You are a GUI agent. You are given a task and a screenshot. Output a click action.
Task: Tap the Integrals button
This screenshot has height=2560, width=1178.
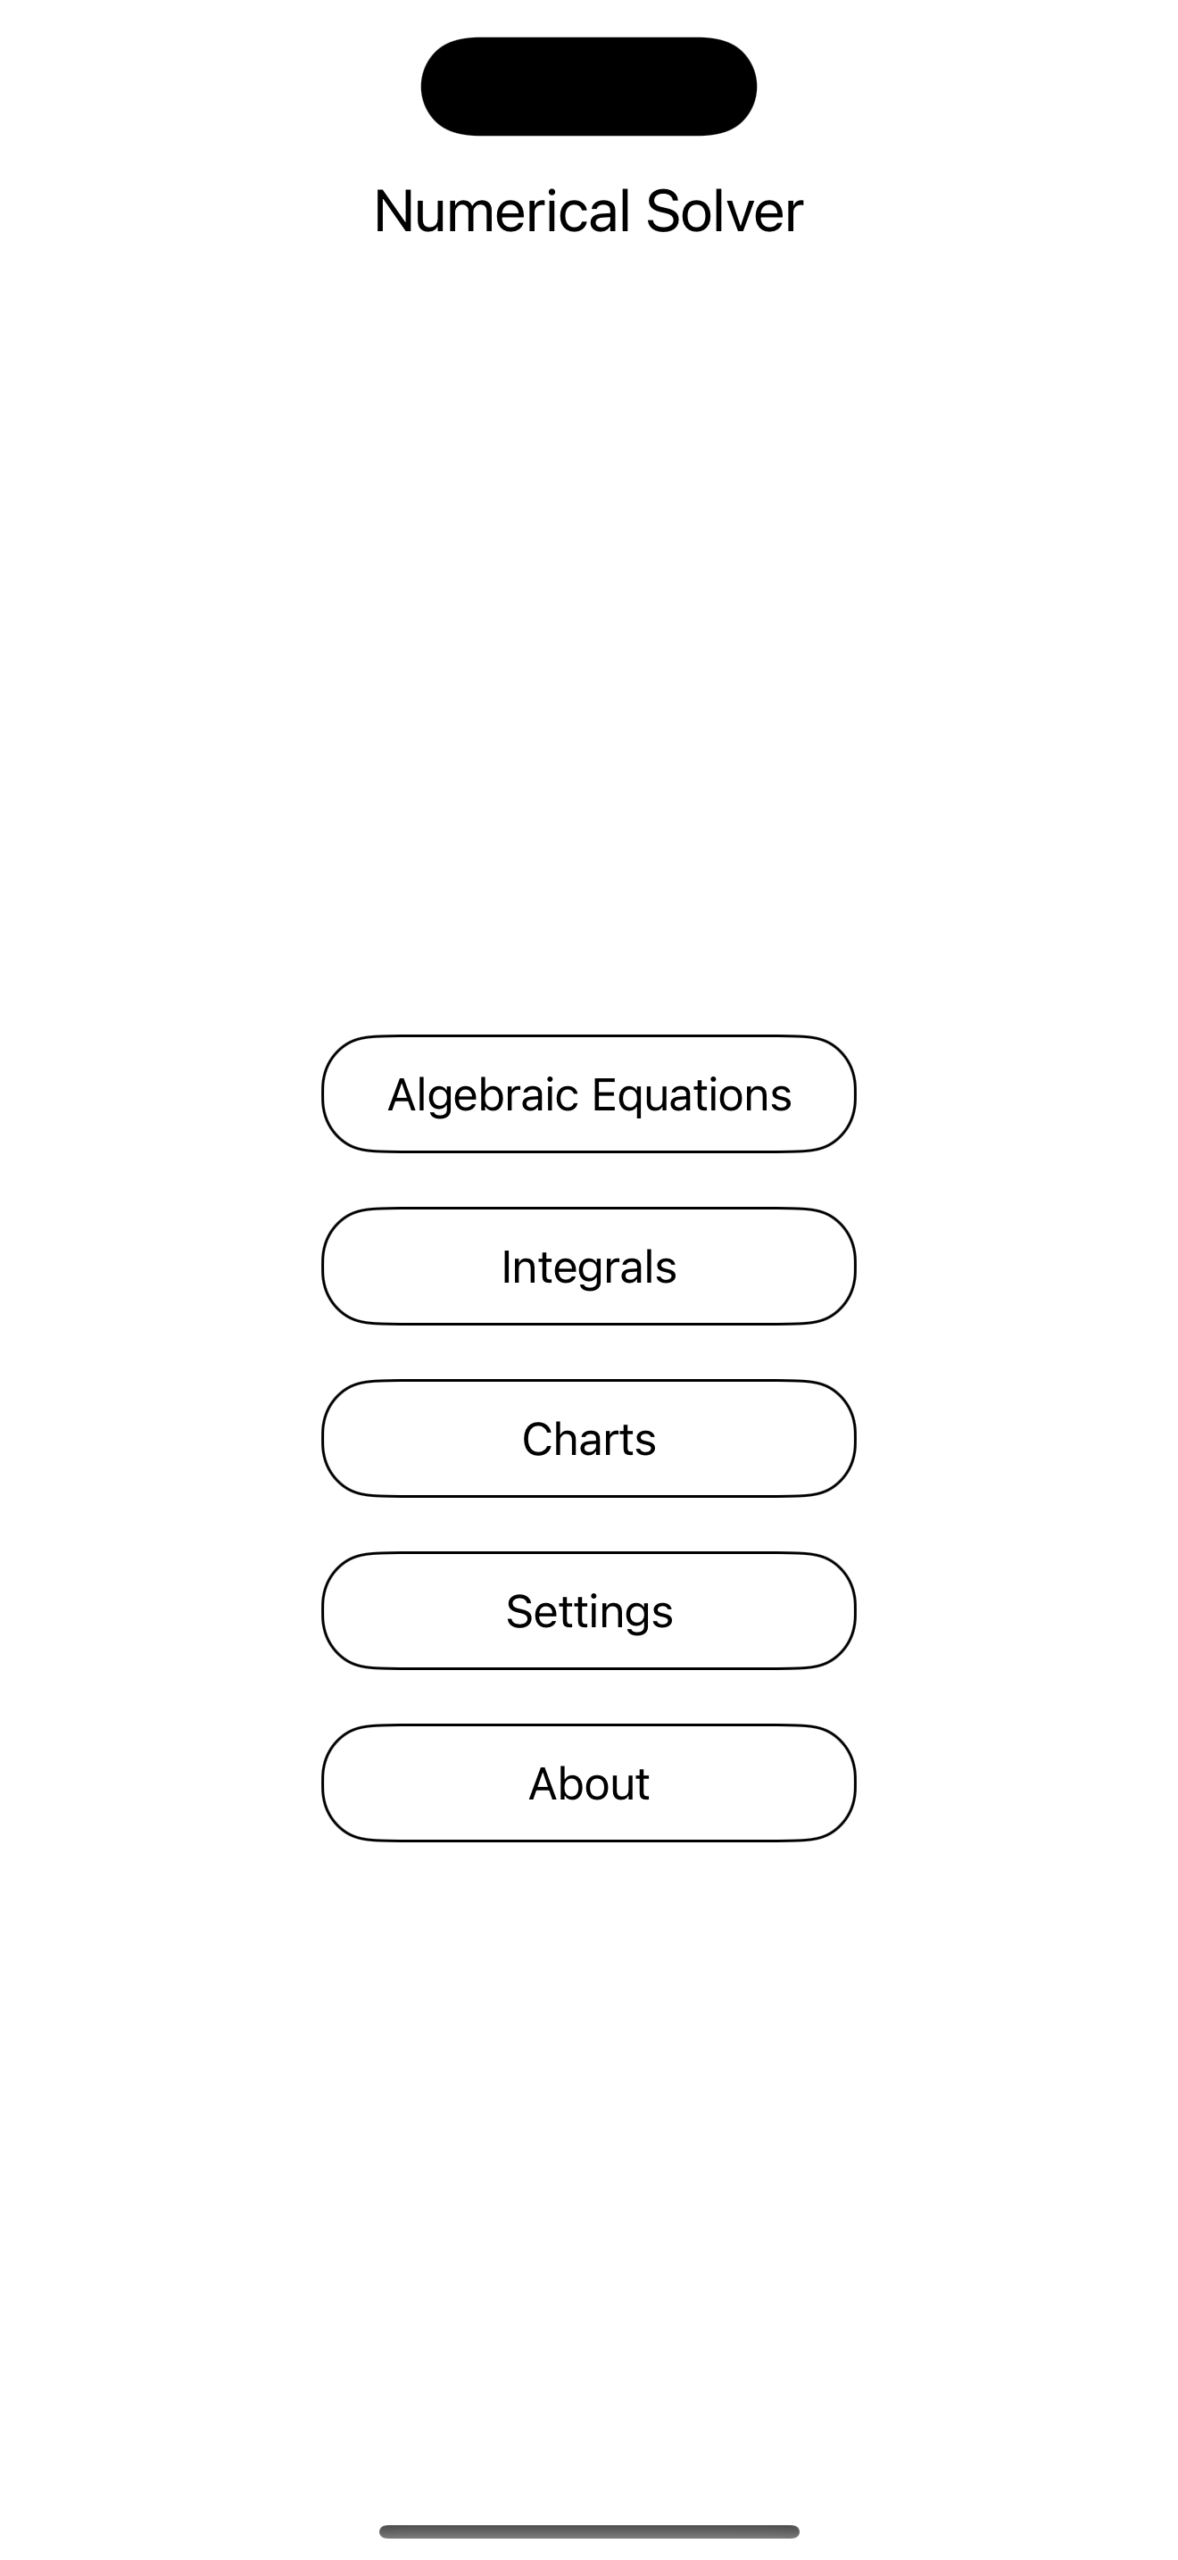(x=588, y=1266)
